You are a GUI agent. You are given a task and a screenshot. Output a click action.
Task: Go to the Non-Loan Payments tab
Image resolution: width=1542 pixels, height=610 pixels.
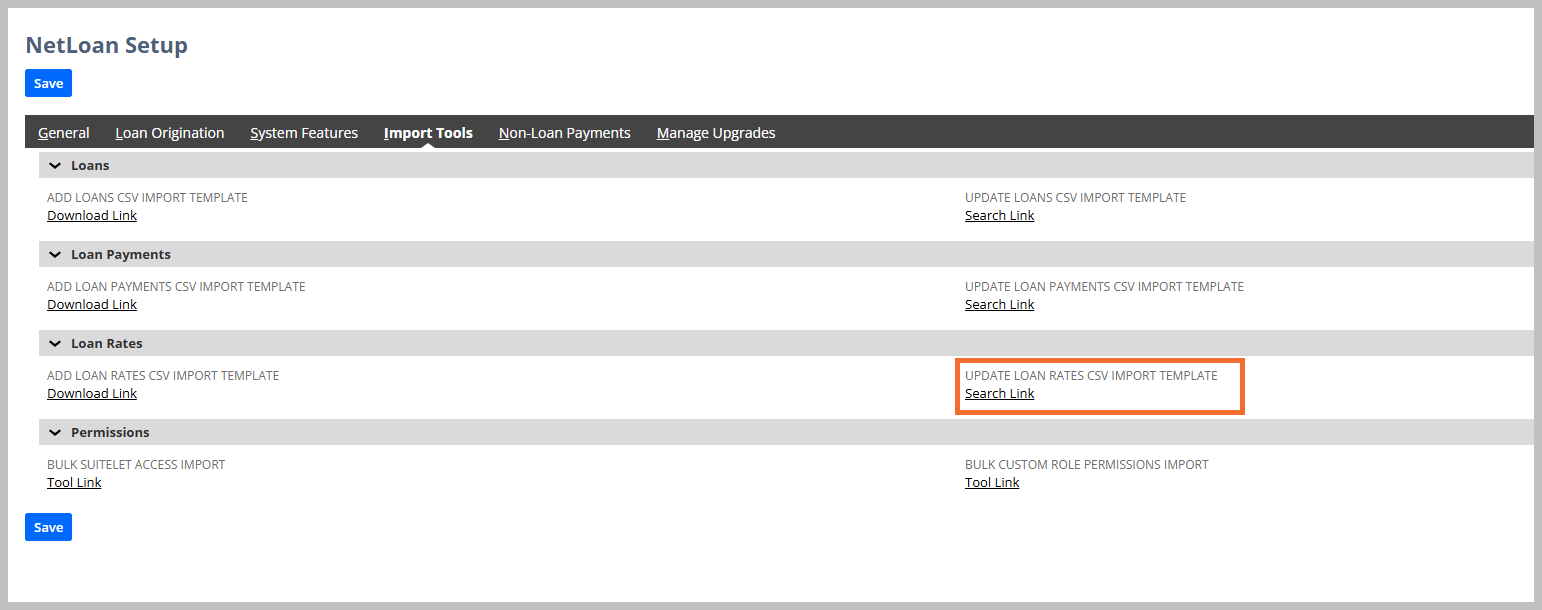coord(565,133)
